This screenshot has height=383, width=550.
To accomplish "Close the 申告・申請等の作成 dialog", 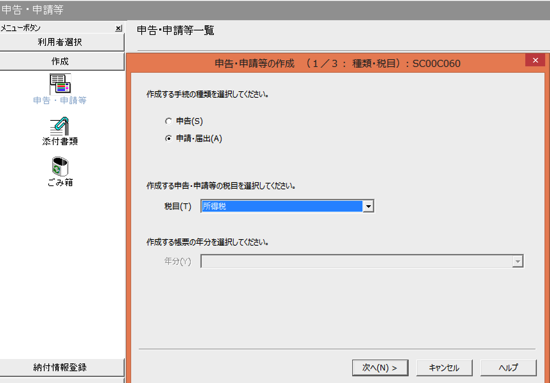I will click(535, 60).
